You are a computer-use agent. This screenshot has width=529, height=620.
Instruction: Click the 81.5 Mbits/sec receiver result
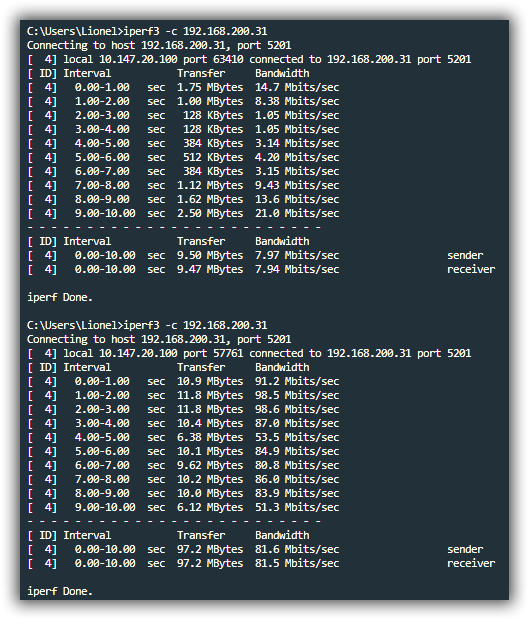point(297,563)
